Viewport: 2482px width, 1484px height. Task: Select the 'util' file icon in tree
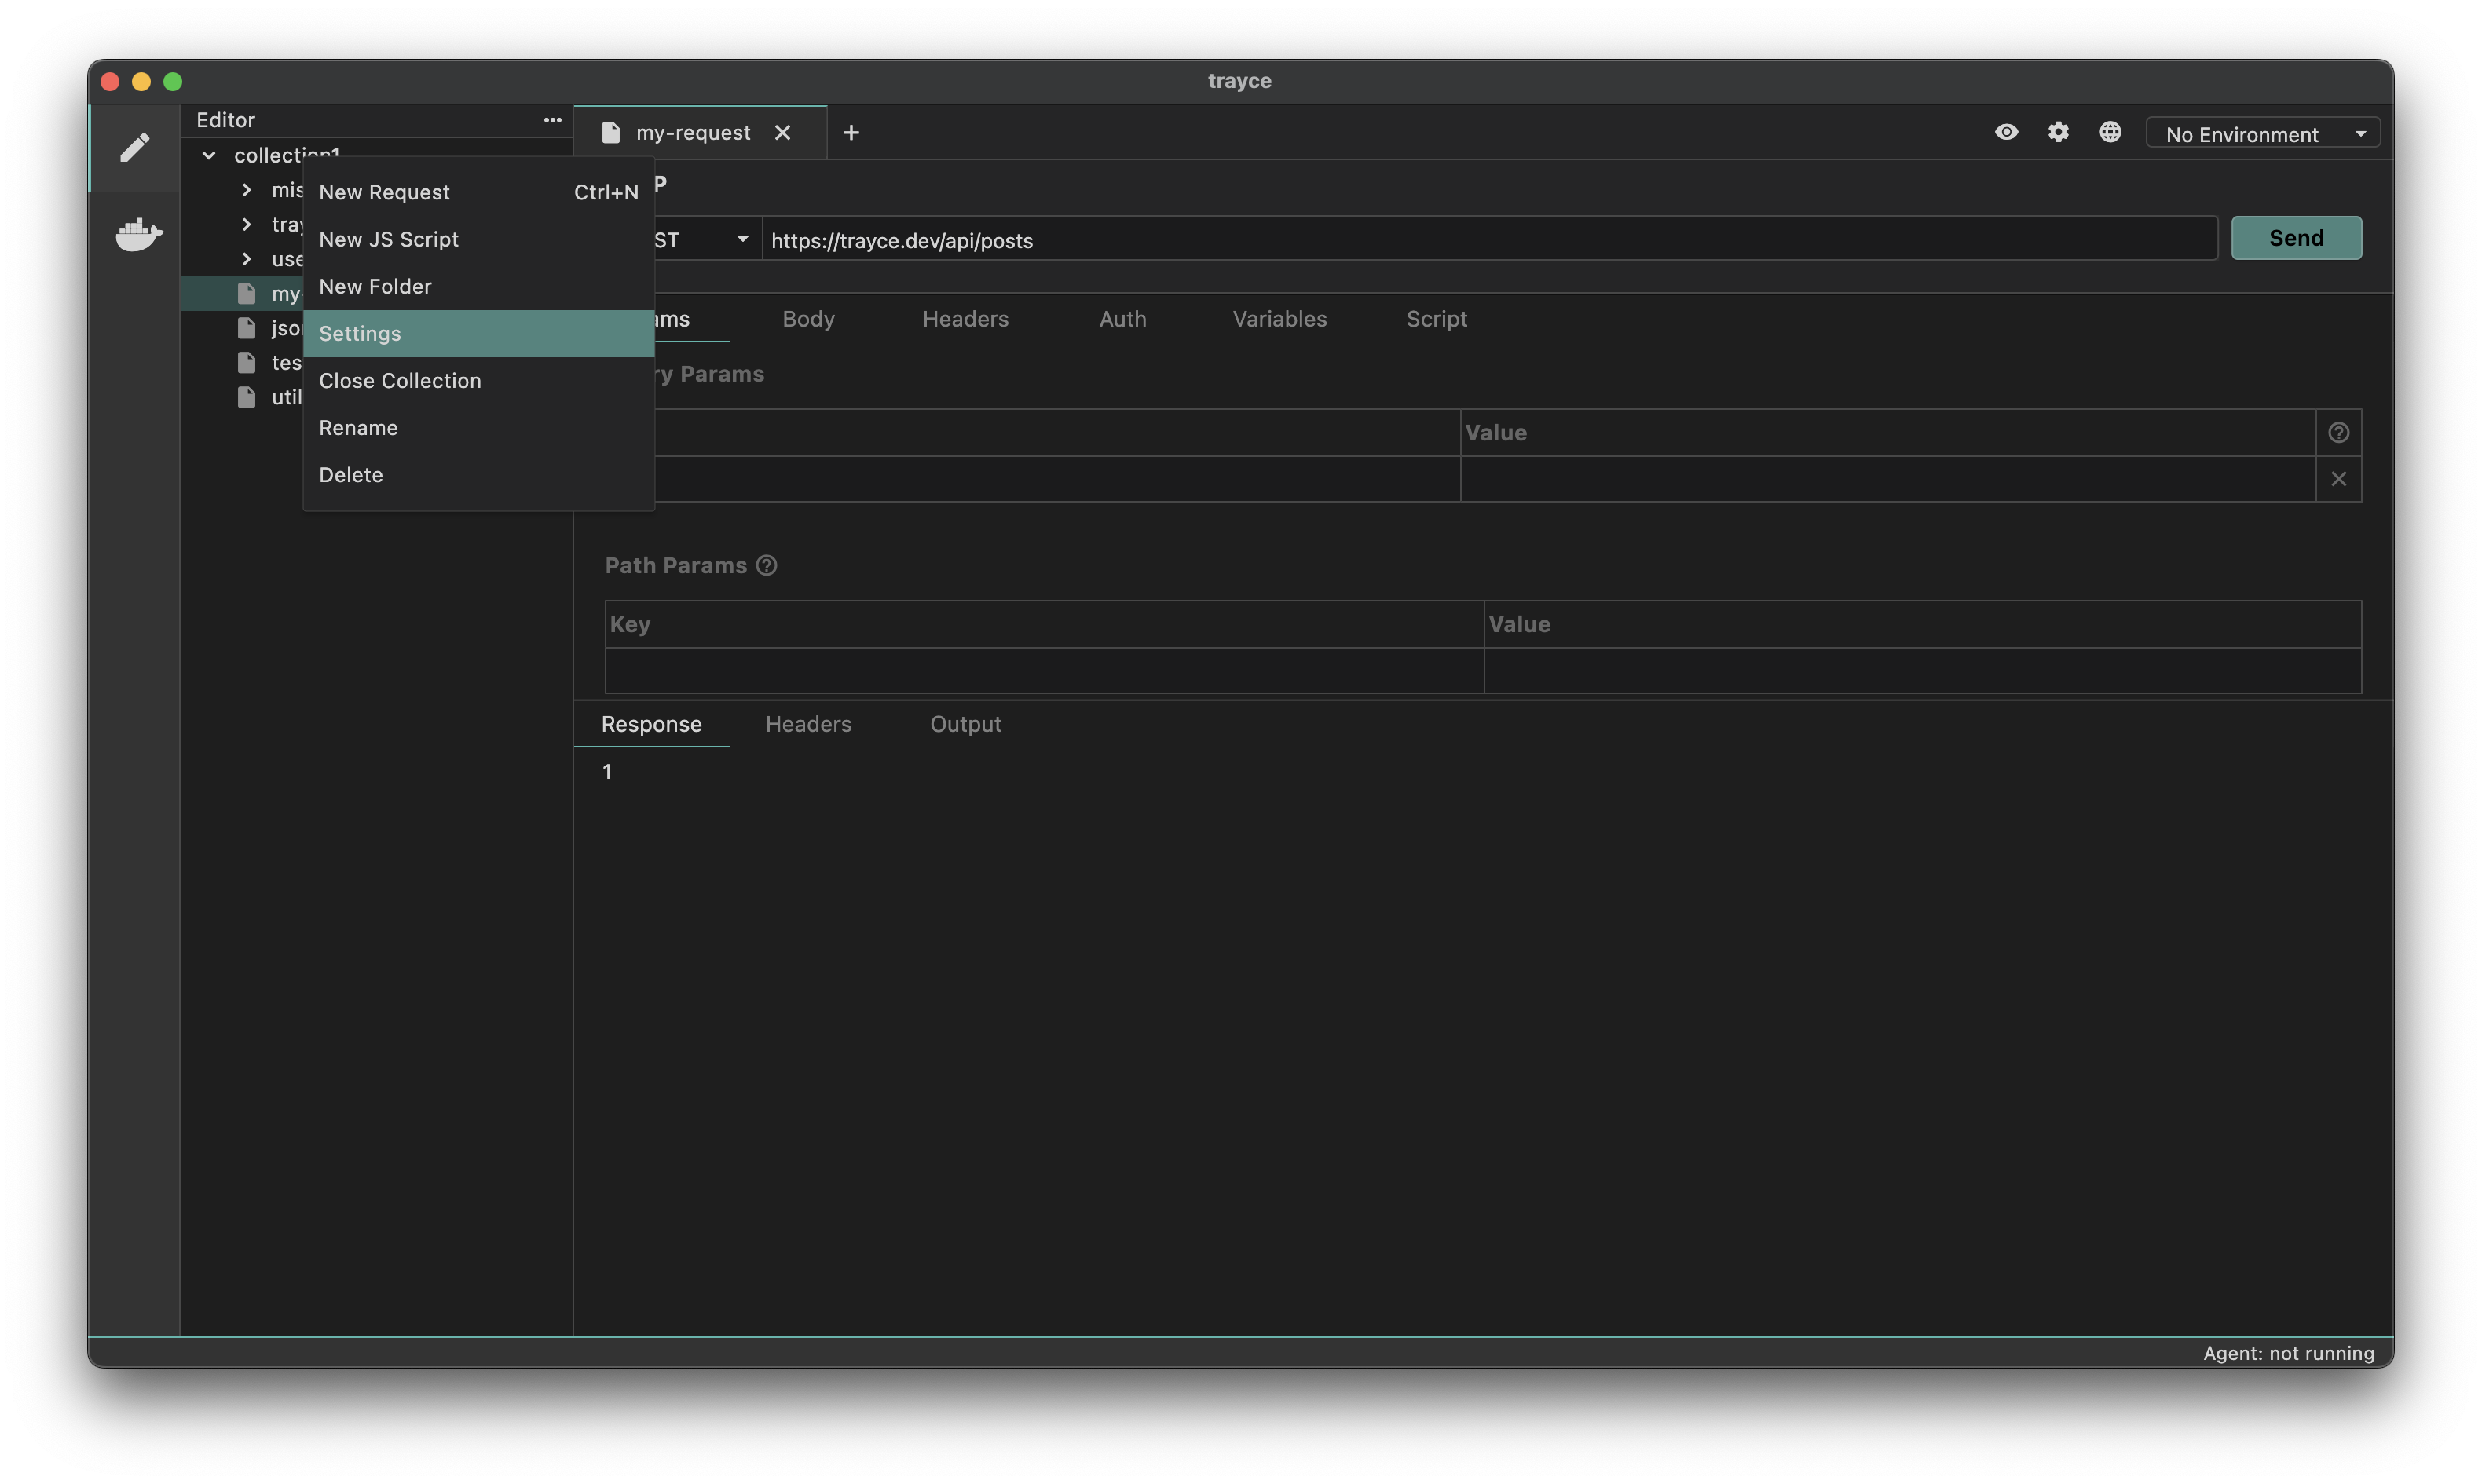click(246, 397)
